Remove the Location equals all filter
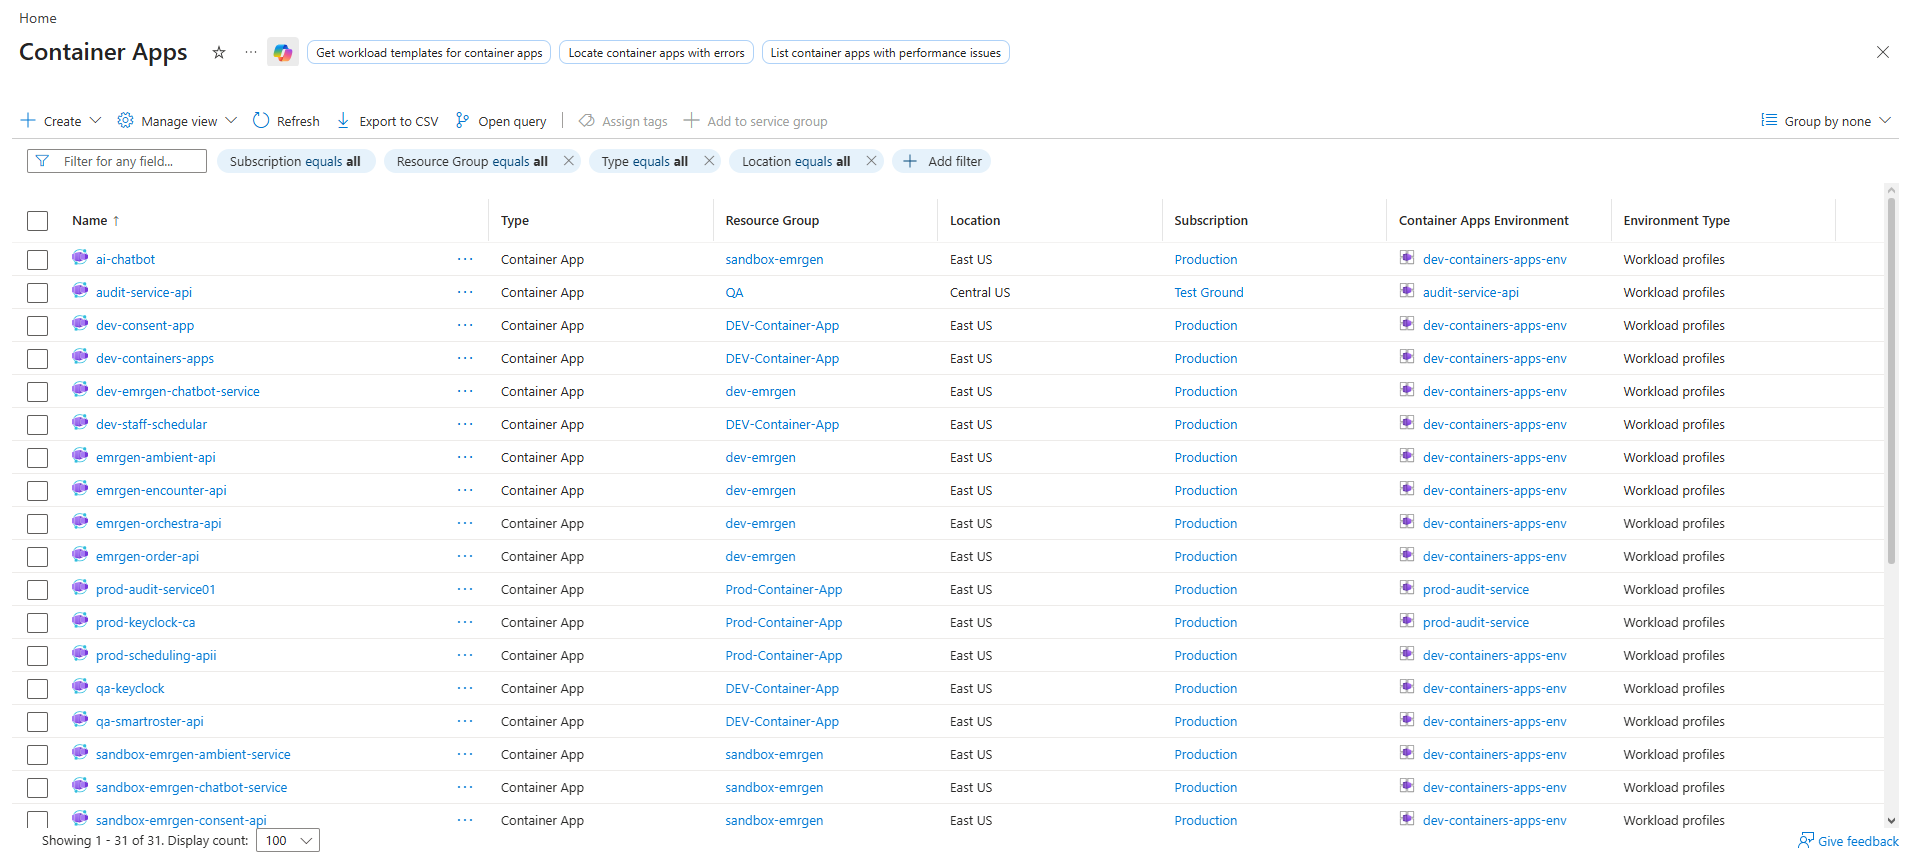This screenshot has height=868, width=1918. coord(871,161)
